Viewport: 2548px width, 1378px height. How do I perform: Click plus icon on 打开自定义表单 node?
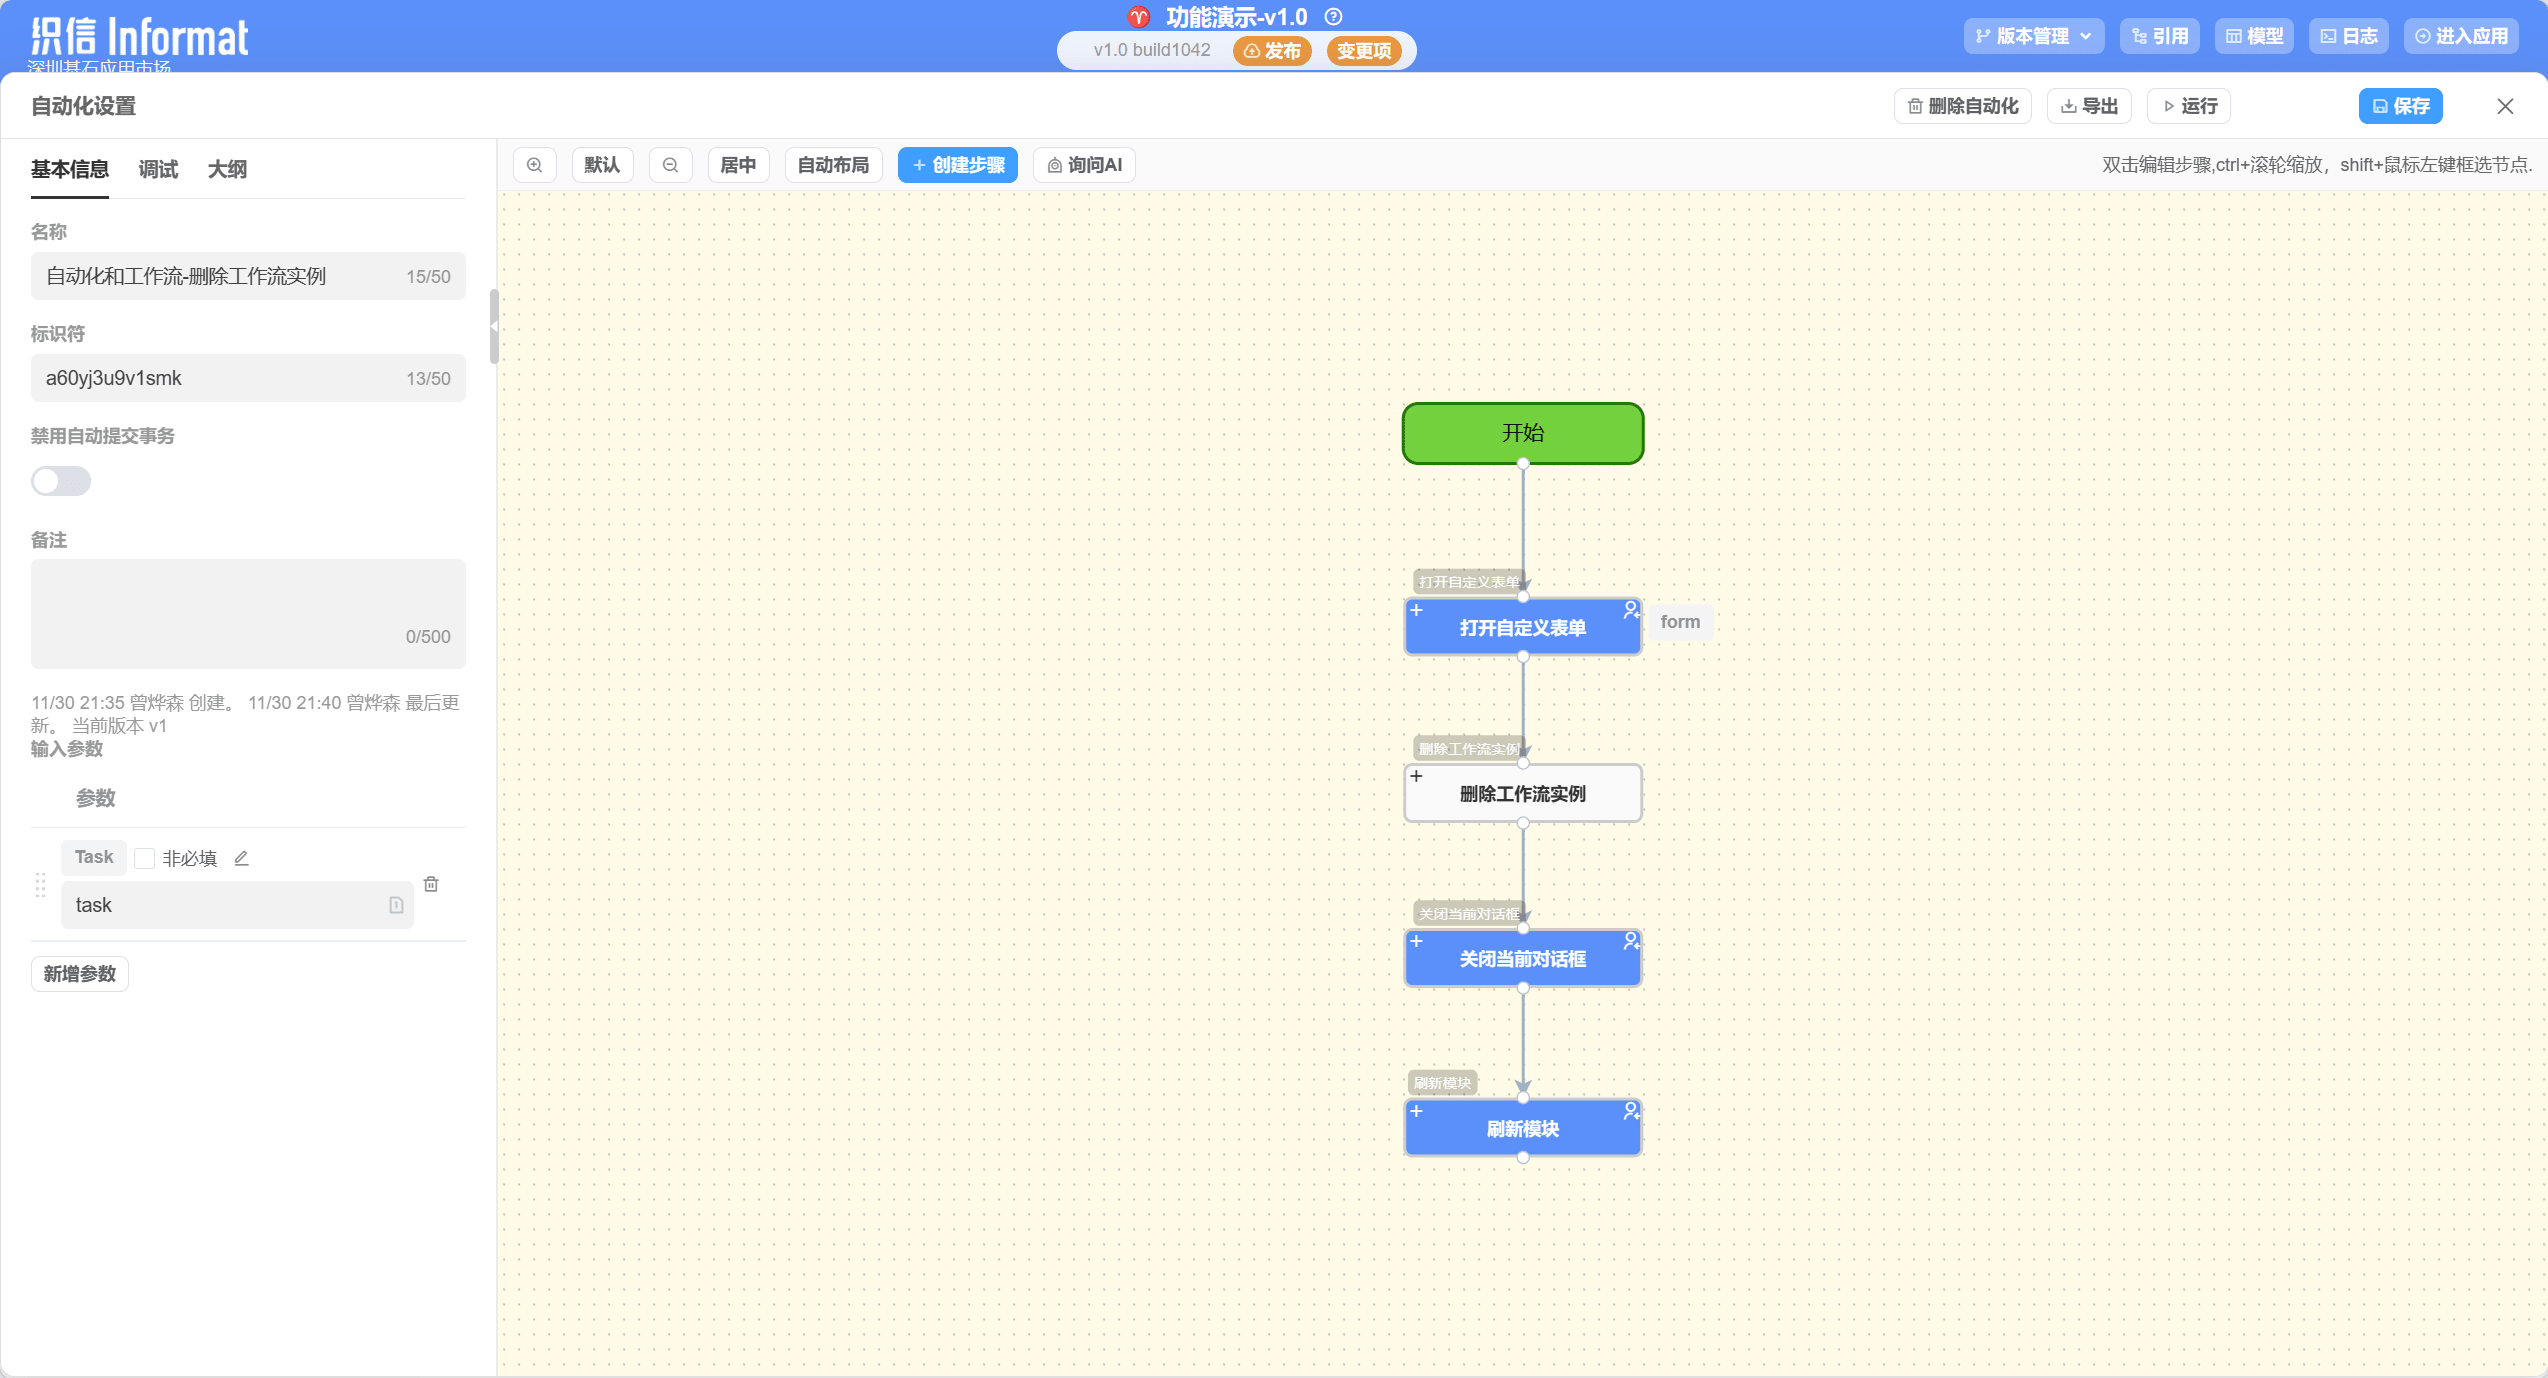tap(1416, 610)
